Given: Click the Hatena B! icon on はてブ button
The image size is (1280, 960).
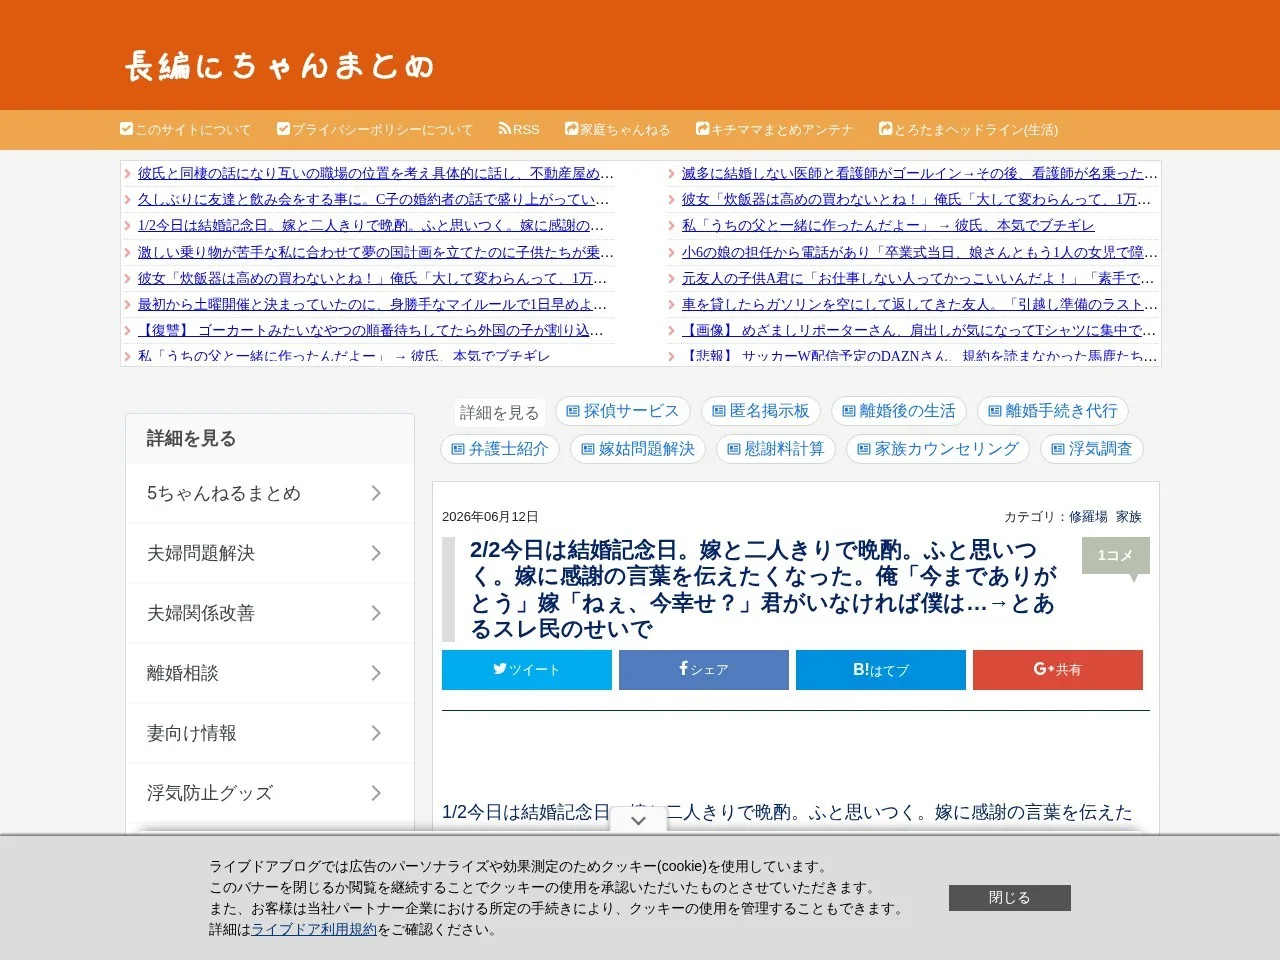Looking at the screenshot, I should (x=861, y=669).
